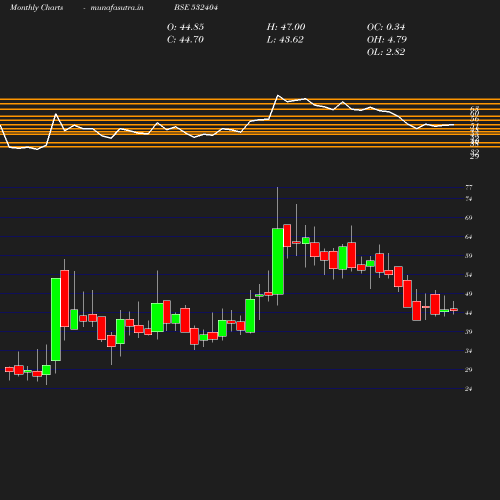Select the high value "H: 47.00"
This screenshot has width=500, height=500.
click(286, 27)
